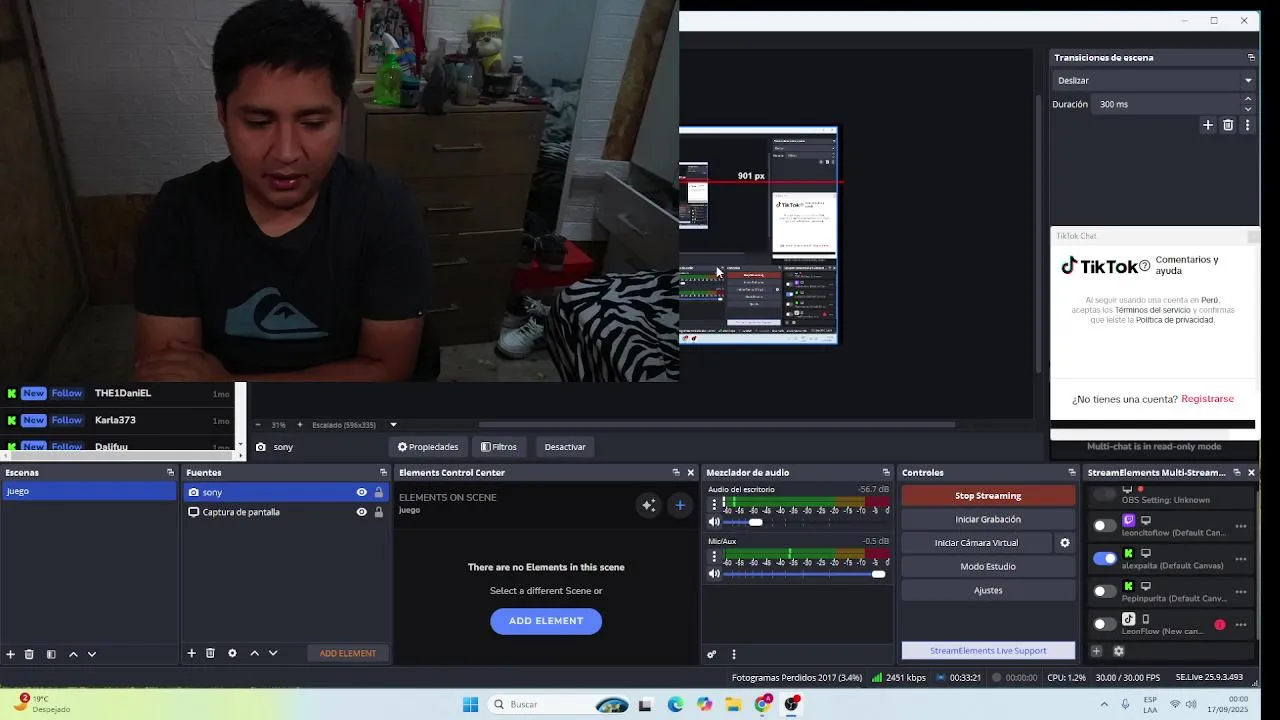Delete selected scene with trash icon in Escenas
This screenshot has width=1280, height=720.
(x=29, y=654)
